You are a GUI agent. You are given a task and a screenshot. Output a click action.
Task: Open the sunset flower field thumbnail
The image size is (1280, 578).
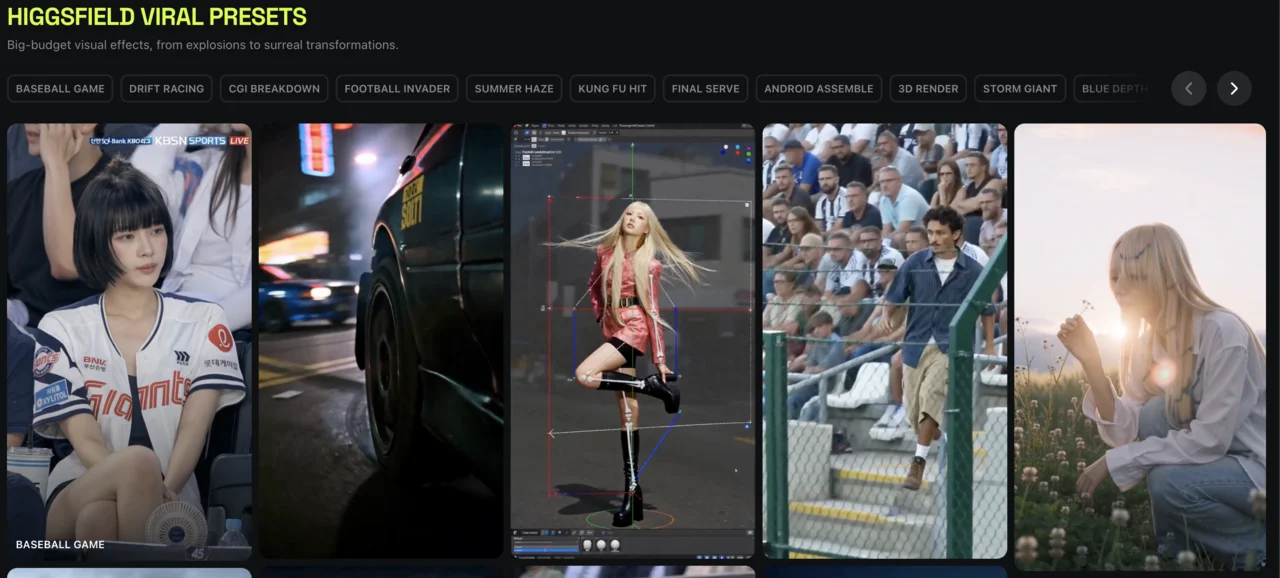tap(1140, 345)
